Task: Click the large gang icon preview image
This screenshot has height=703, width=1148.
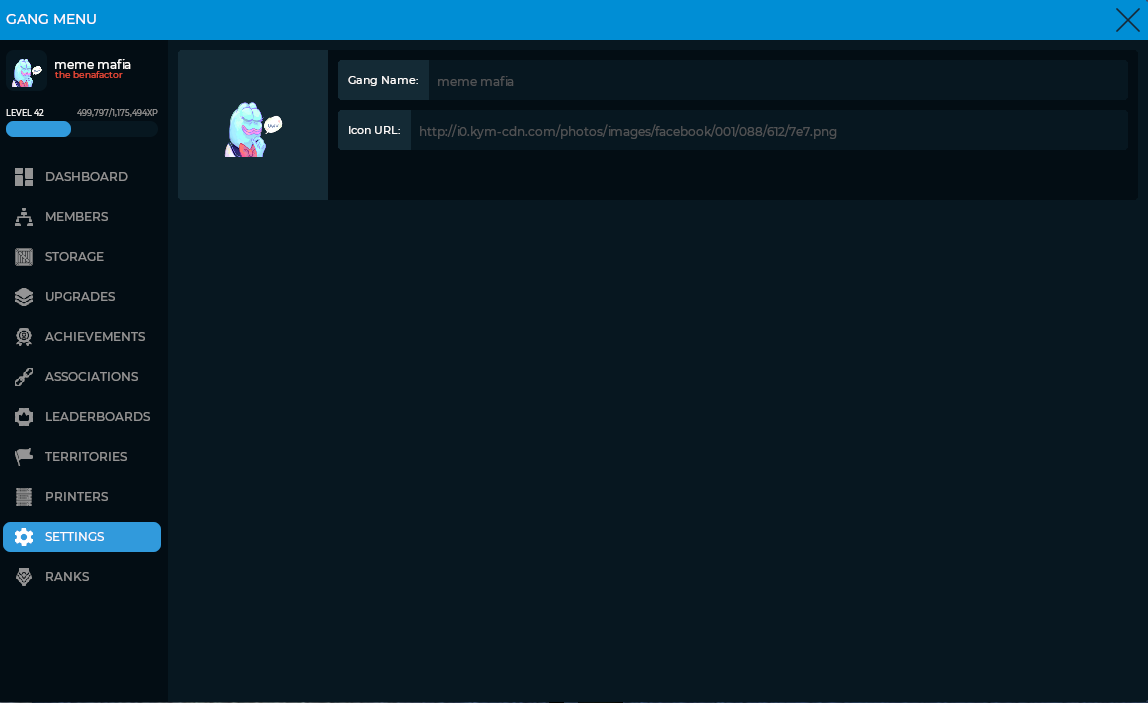Action: 253,125
